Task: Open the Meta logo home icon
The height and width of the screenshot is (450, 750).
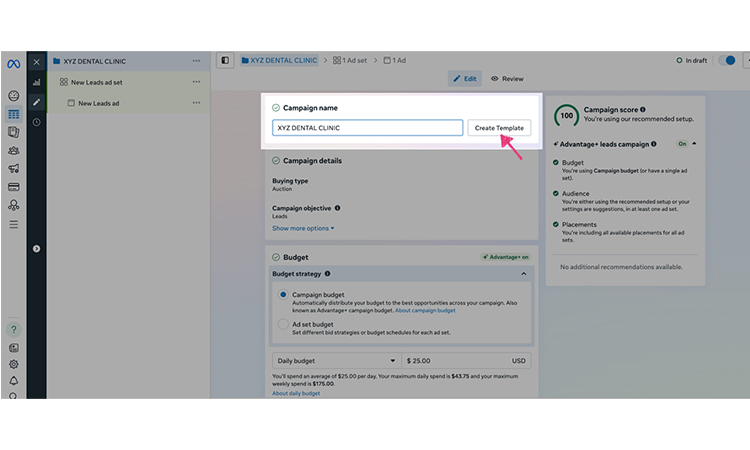Action: (13, 64)
